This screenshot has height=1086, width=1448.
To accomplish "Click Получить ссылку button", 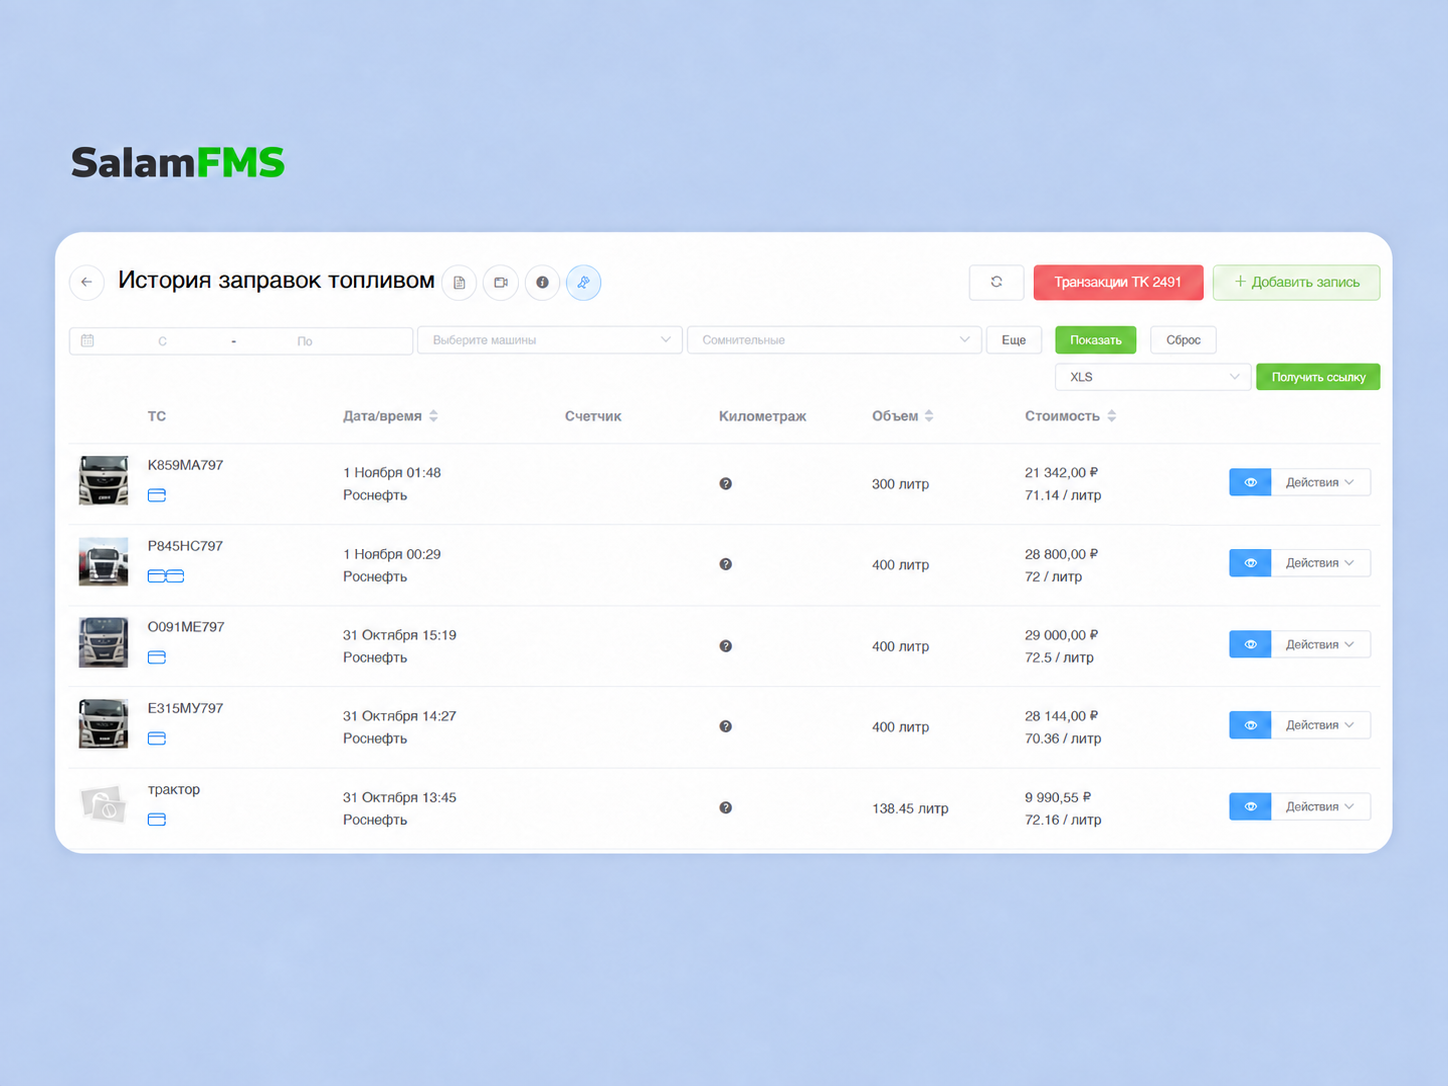I will point(1318,377).
